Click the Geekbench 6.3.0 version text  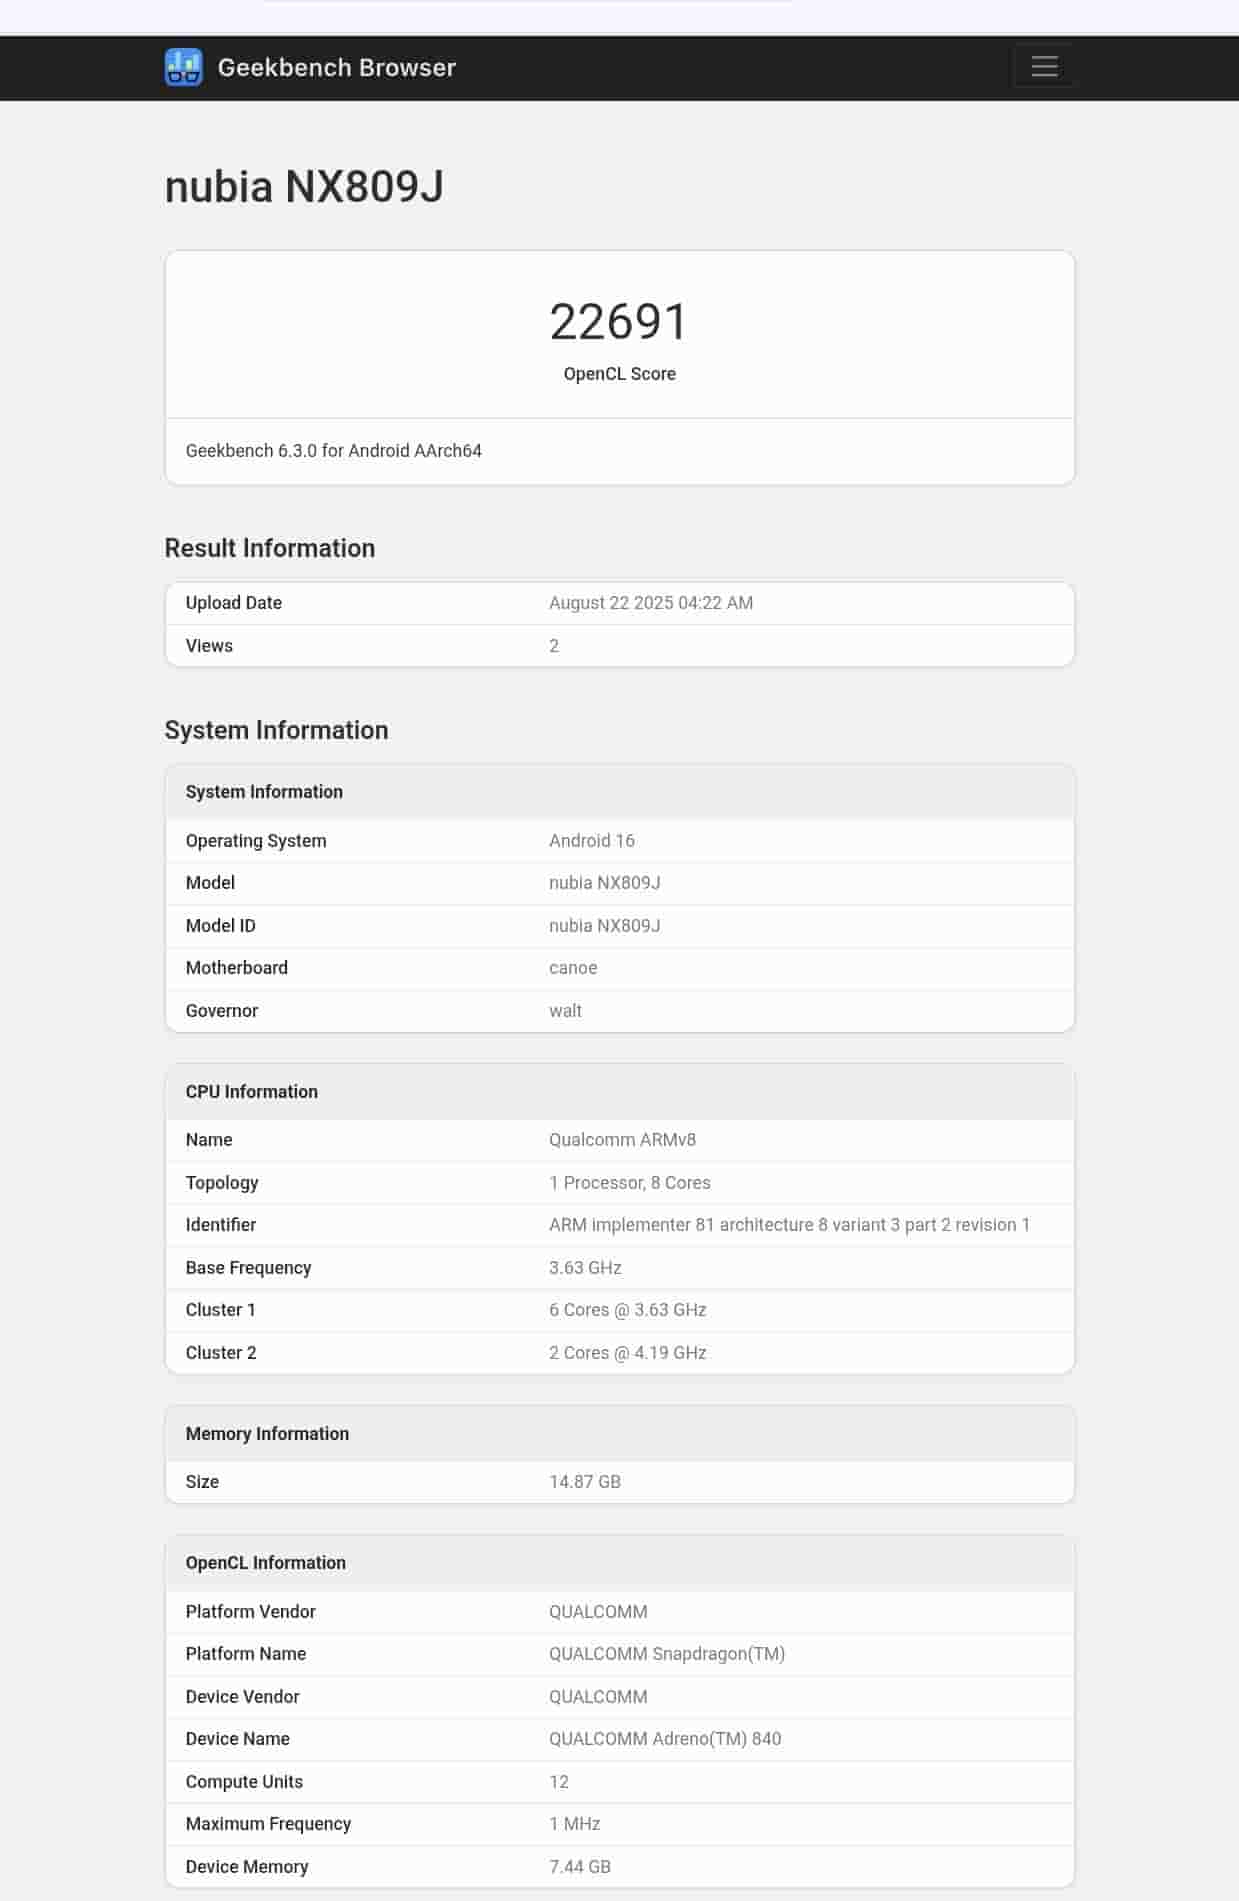(x=333, y=451)
